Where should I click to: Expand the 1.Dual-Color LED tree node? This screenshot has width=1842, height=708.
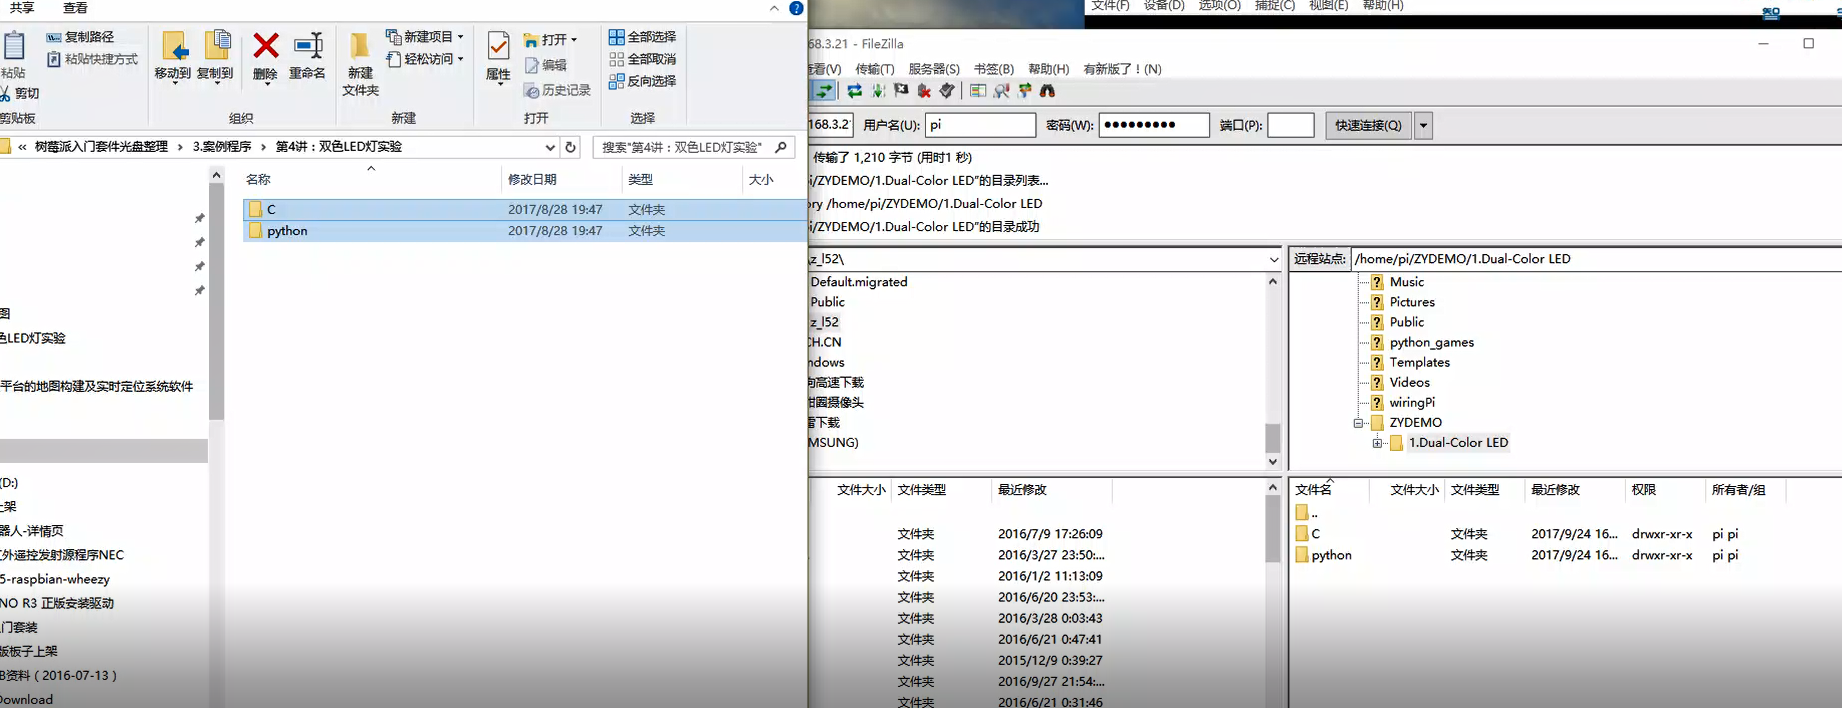pyautogui.click(x=1377, y=443)
